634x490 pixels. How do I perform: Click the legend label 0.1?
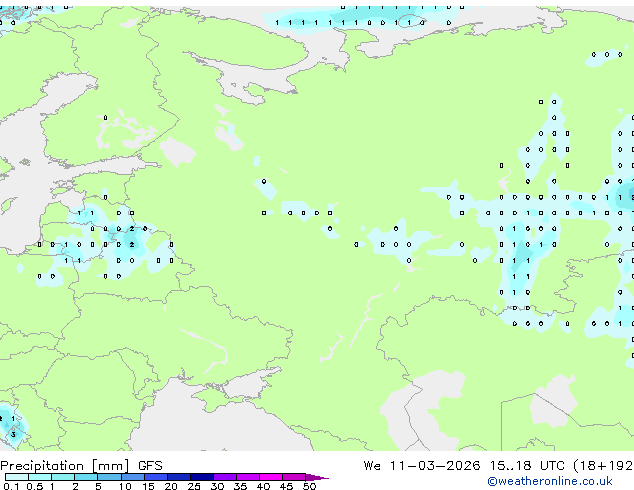point(11,486)
